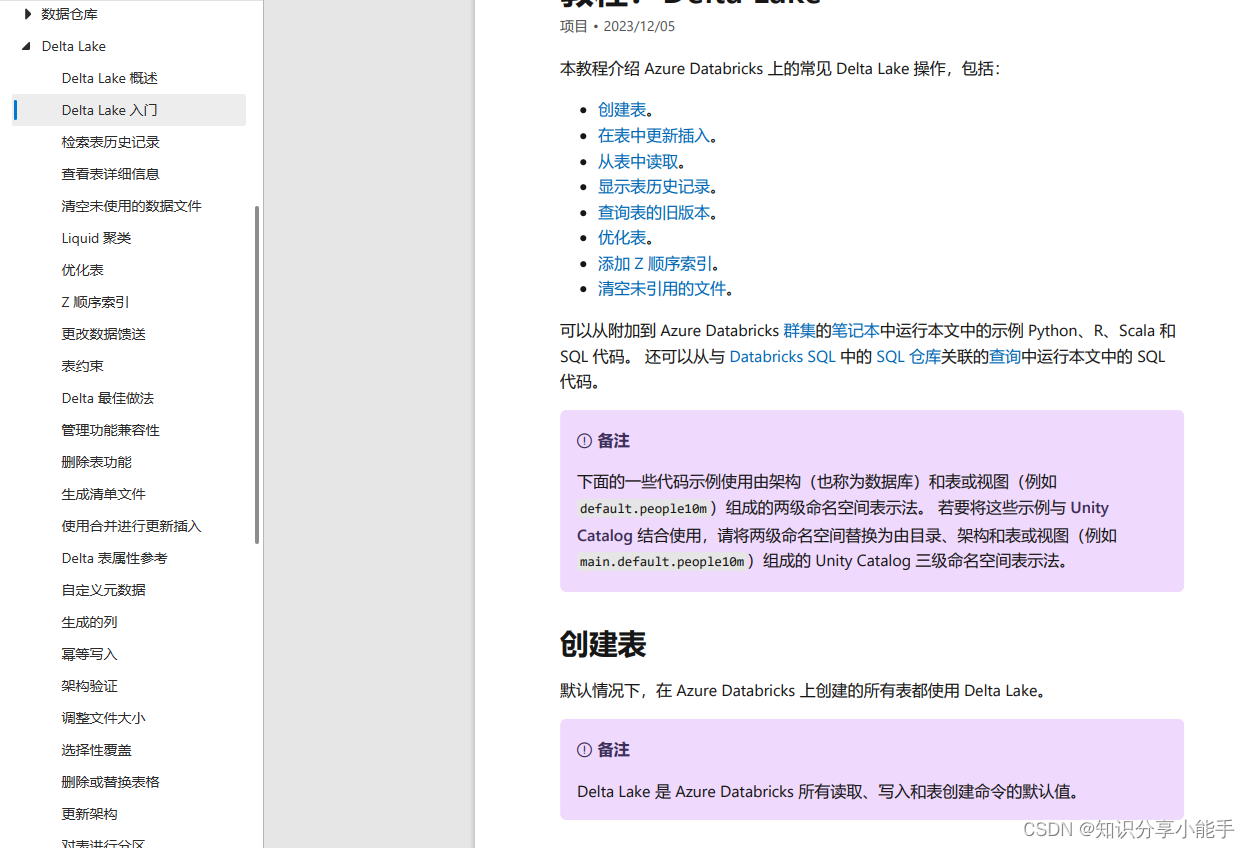Click the info icon in first 备注 box

click(585, 441)
